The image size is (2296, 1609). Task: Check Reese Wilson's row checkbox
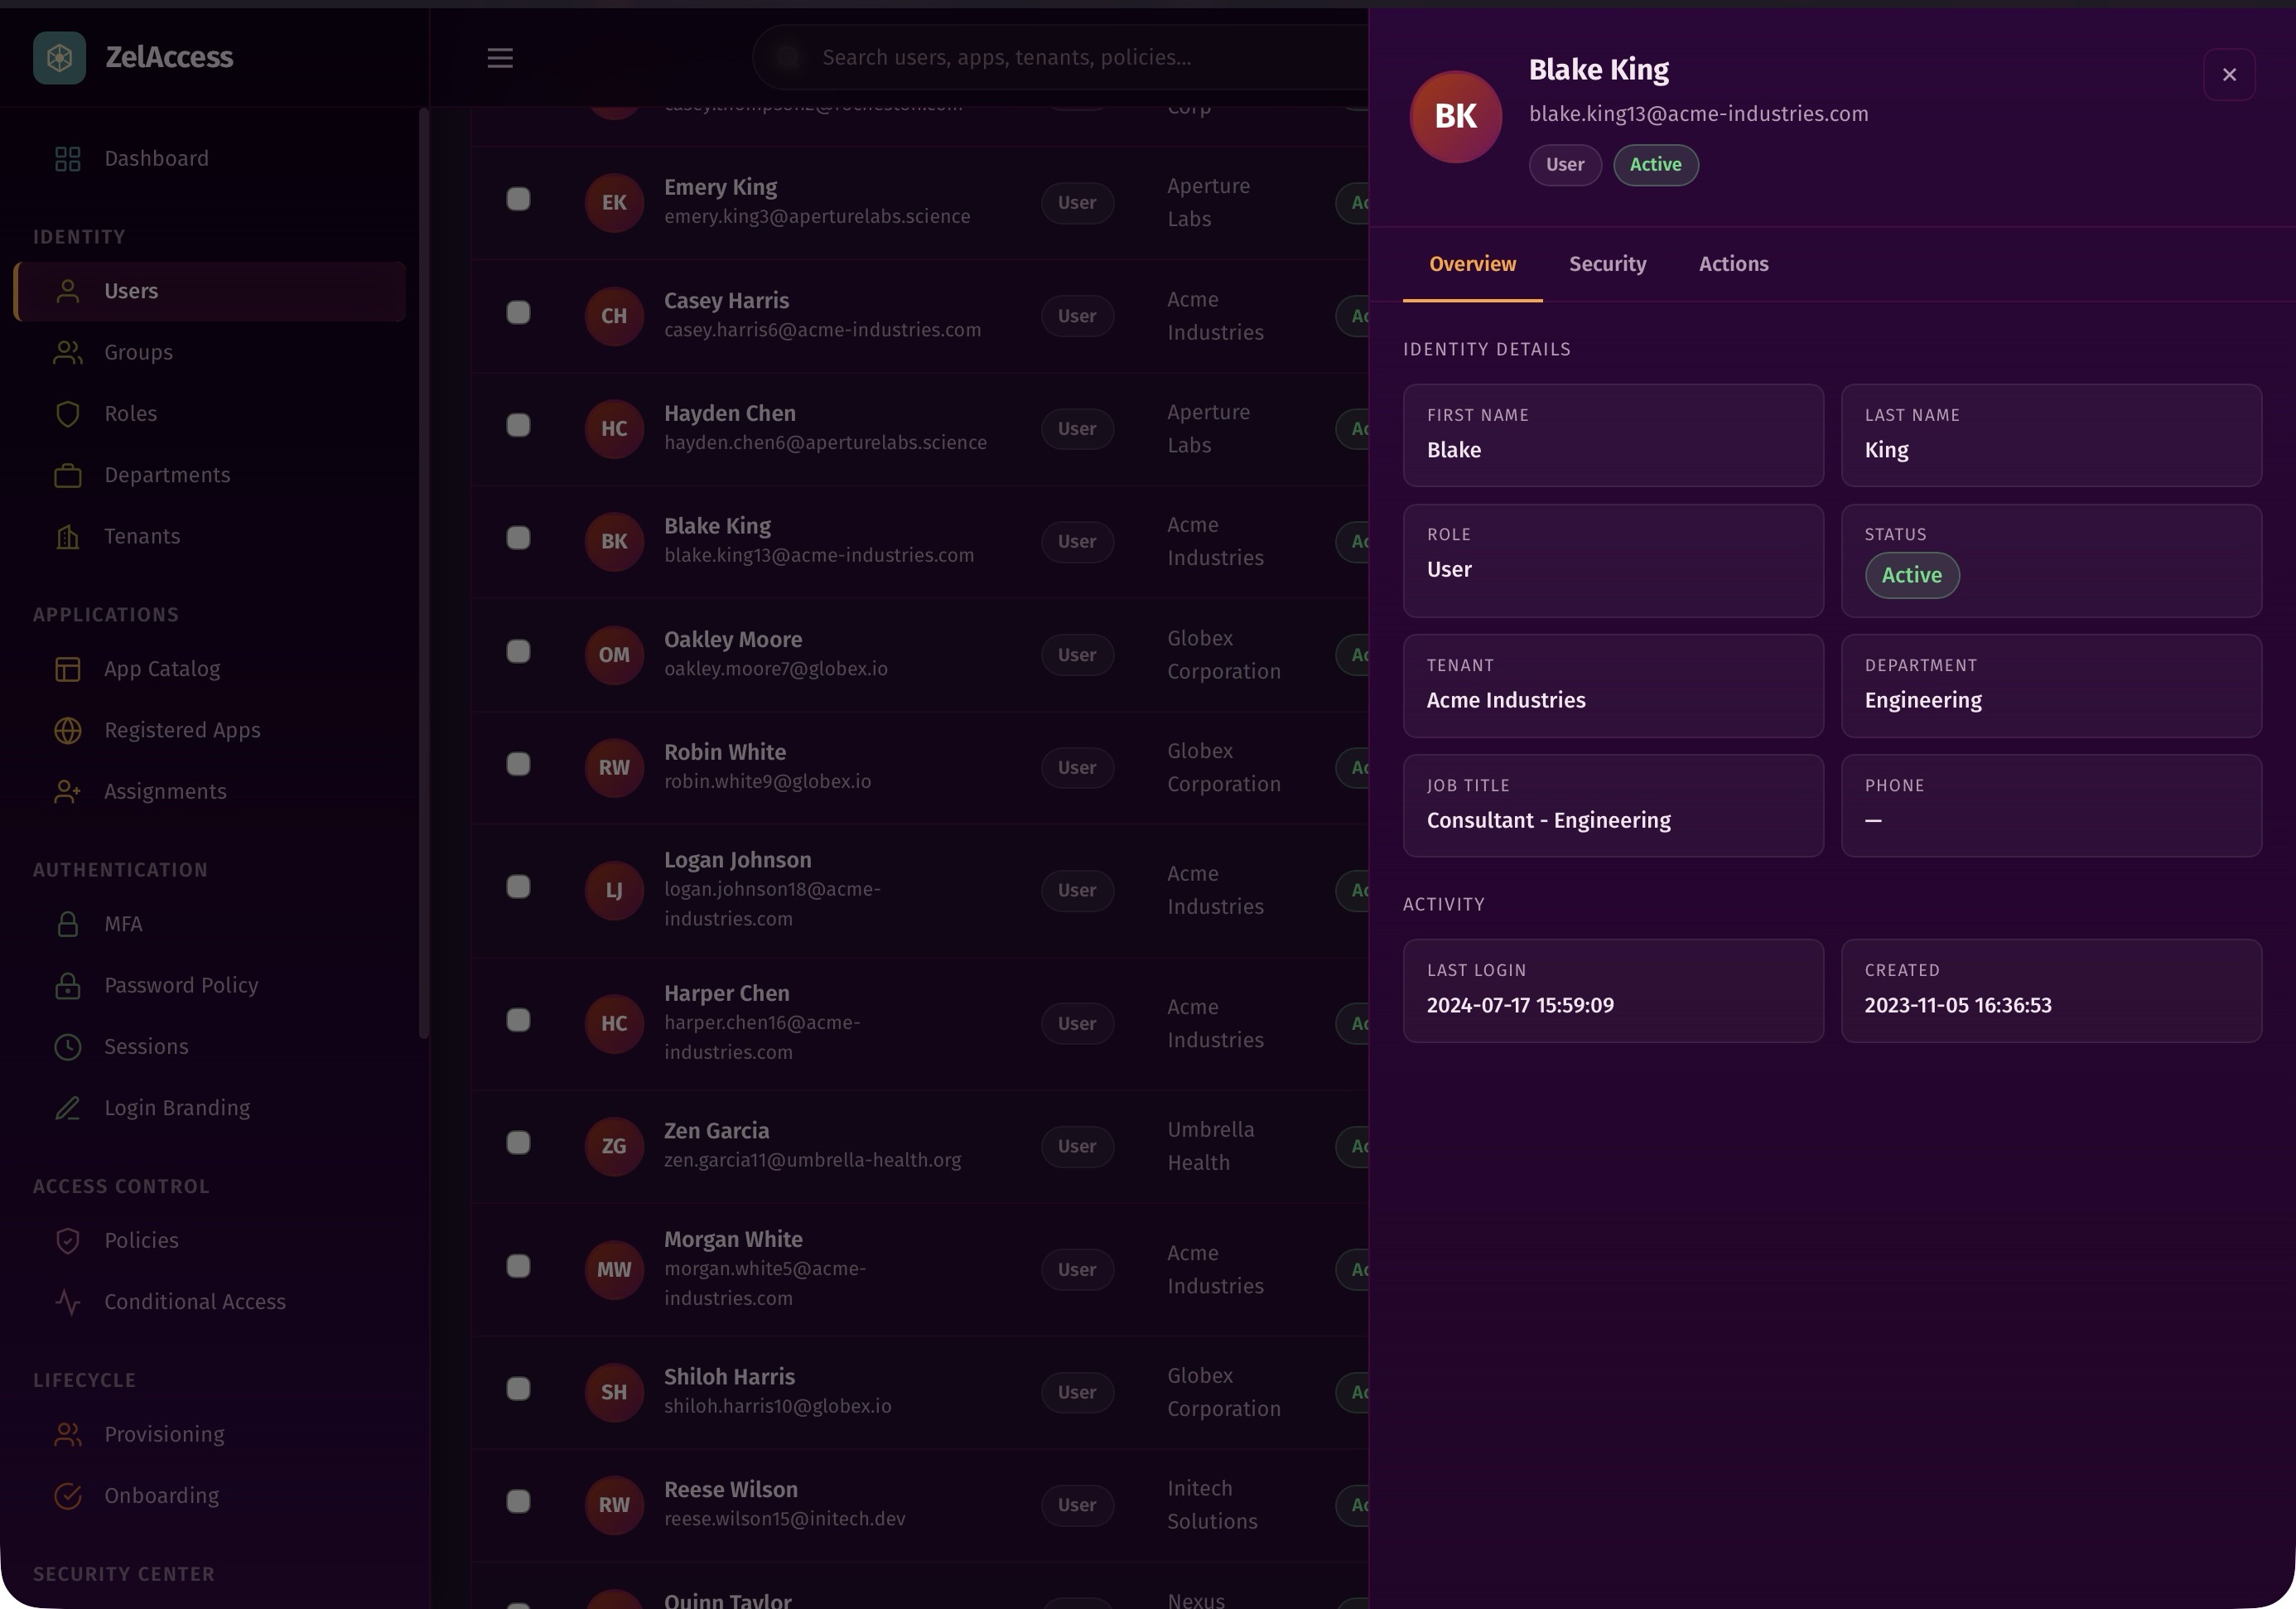coord(518,1501)
